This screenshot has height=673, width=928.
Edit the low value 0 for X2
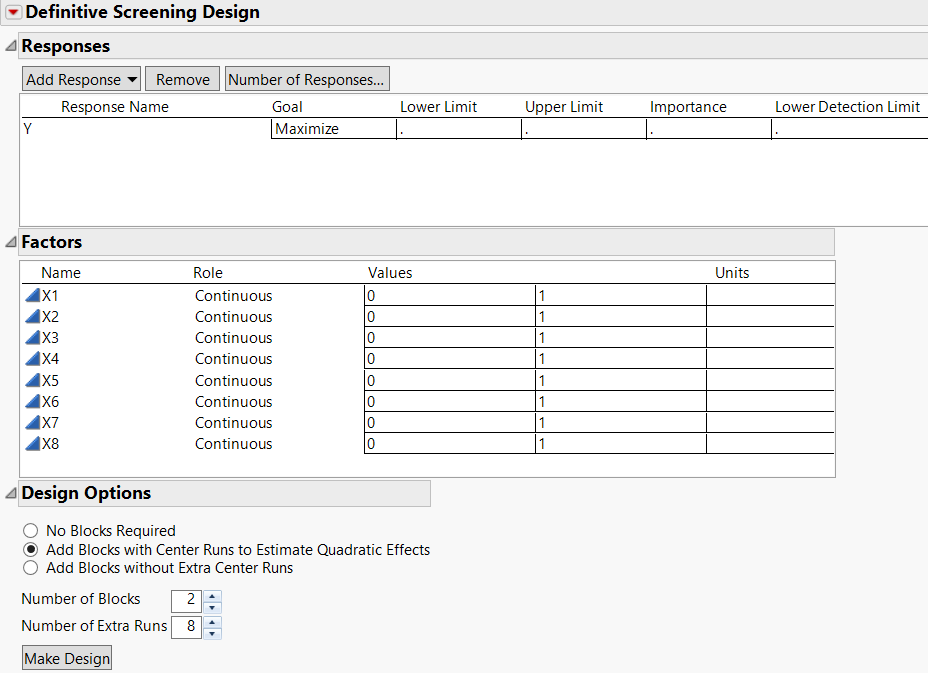click(x=450, y=317)
